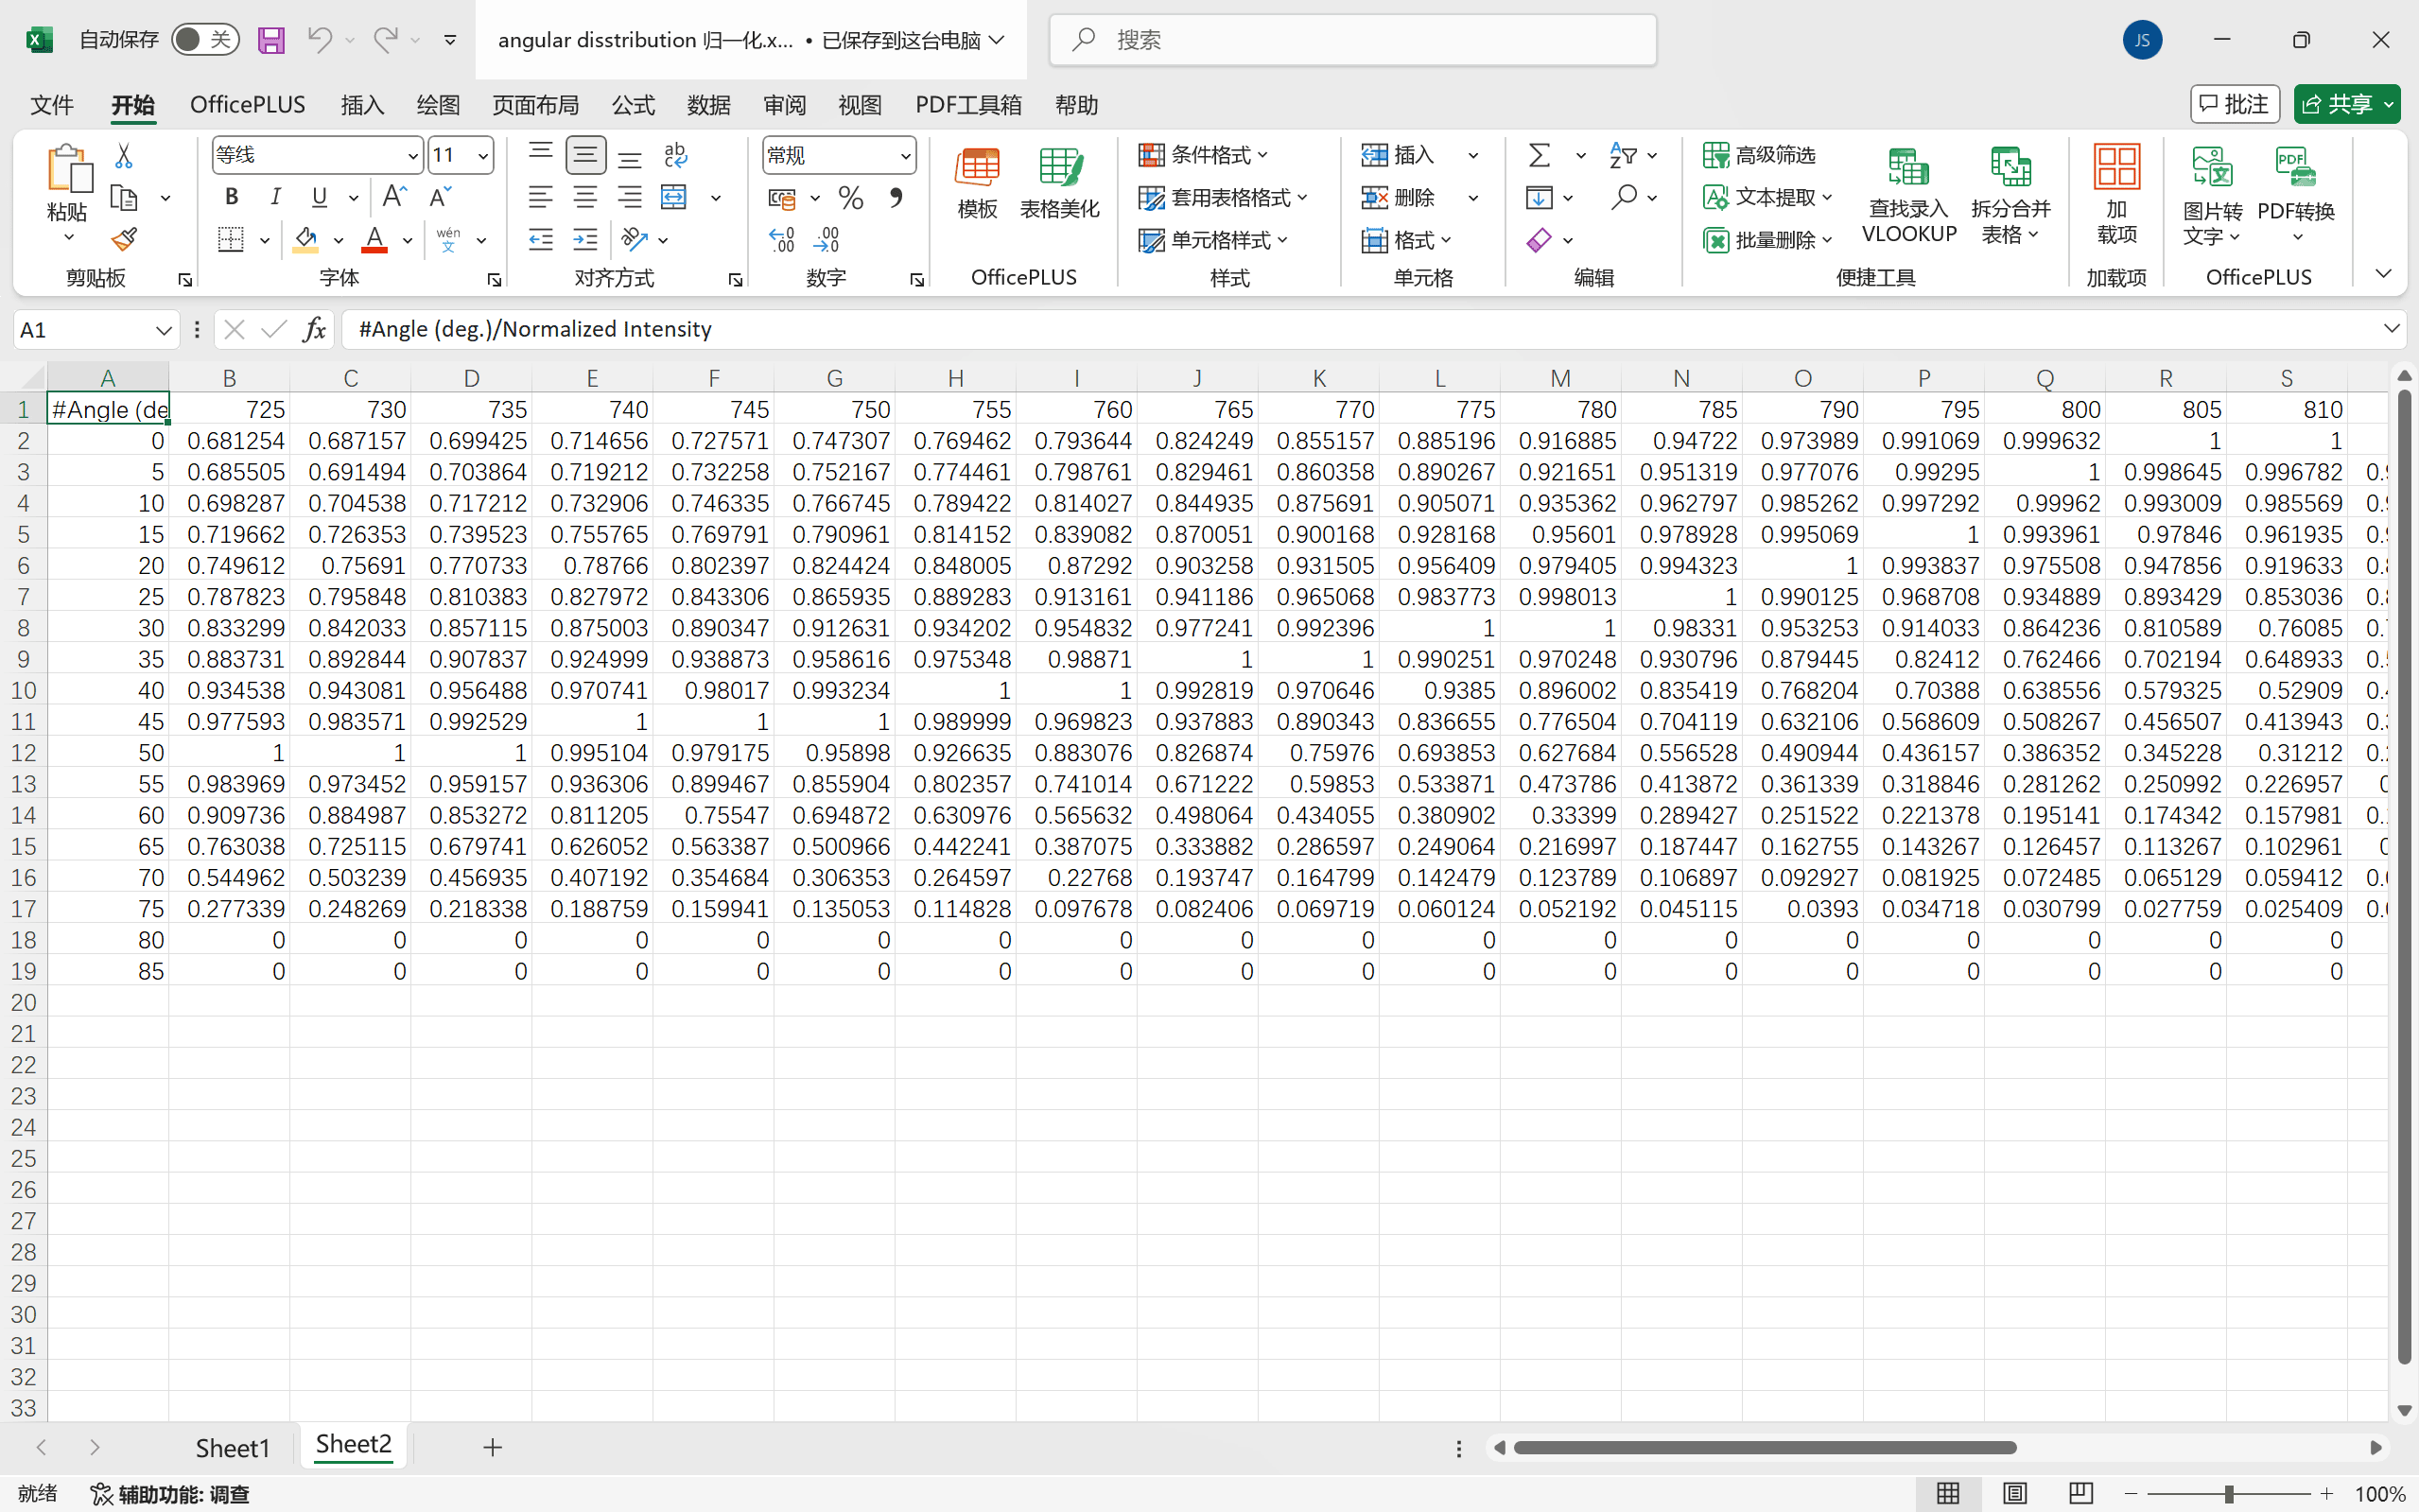Open the number format 常规 dropdown
The image size is (2419, 1512).
(905, 156)
